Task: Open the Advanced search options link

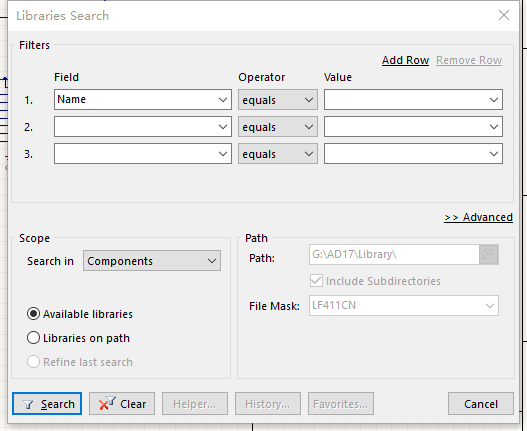Action: point(478,217)
